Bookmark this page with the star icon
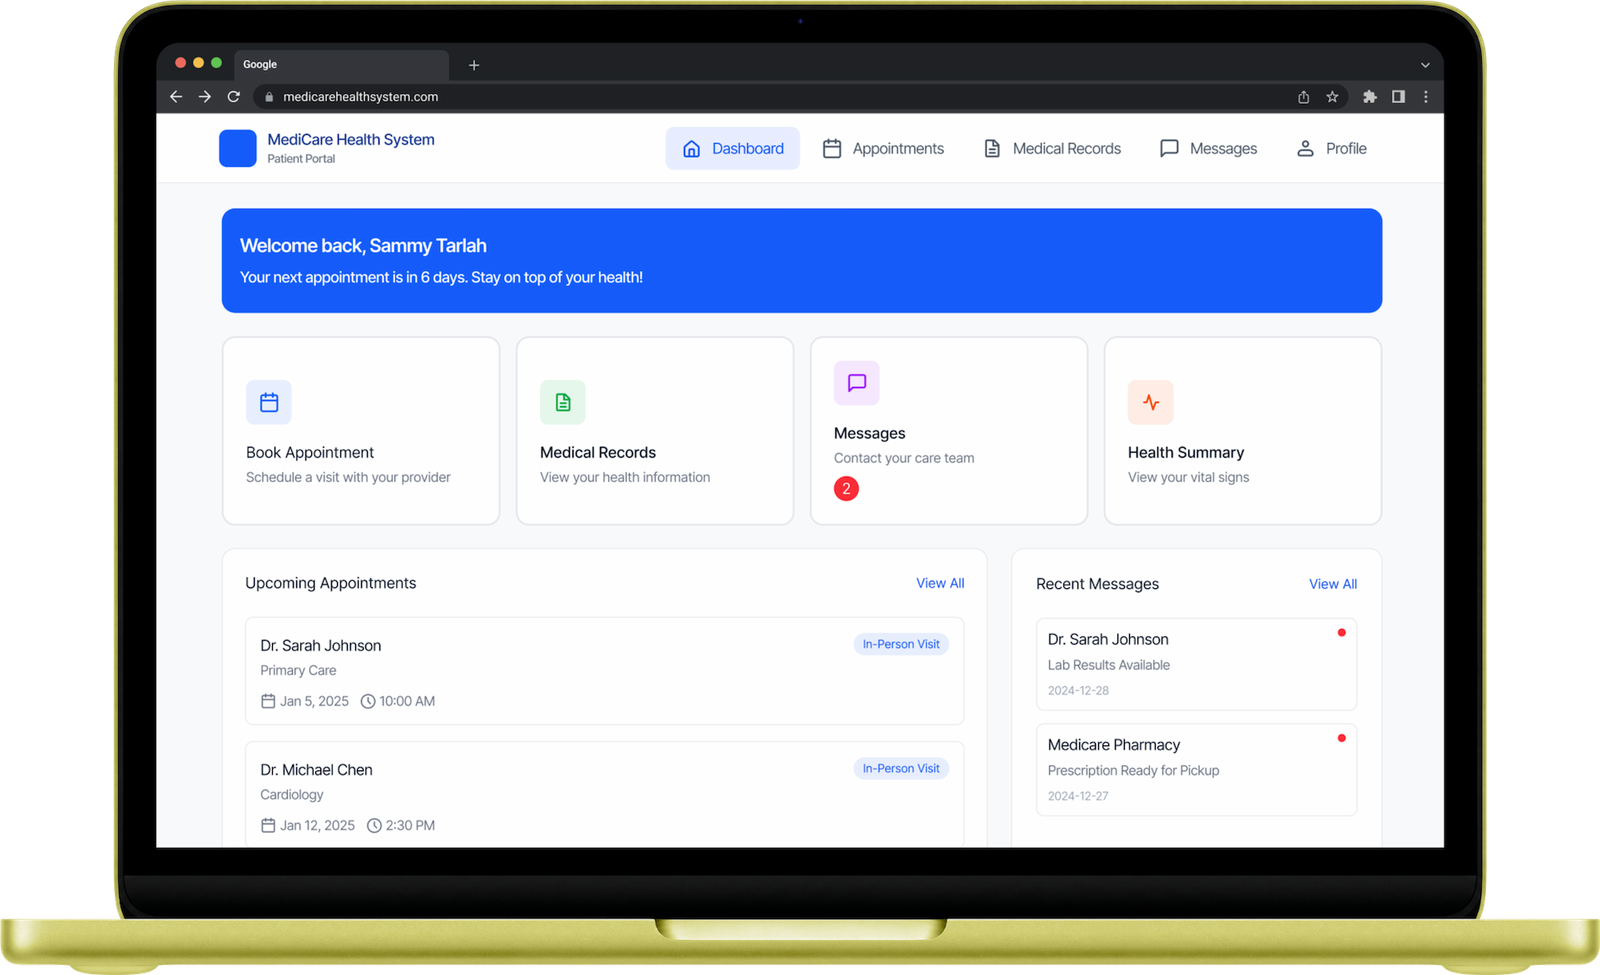Screen dimensions: 1600x975 1332,97
